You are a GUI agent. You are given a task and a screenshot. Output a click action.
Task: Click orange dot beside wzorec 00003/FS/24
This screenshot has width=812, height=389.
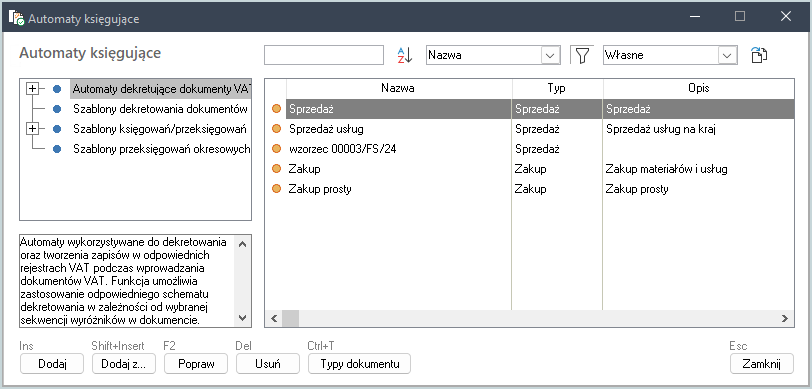coord(277,149)
